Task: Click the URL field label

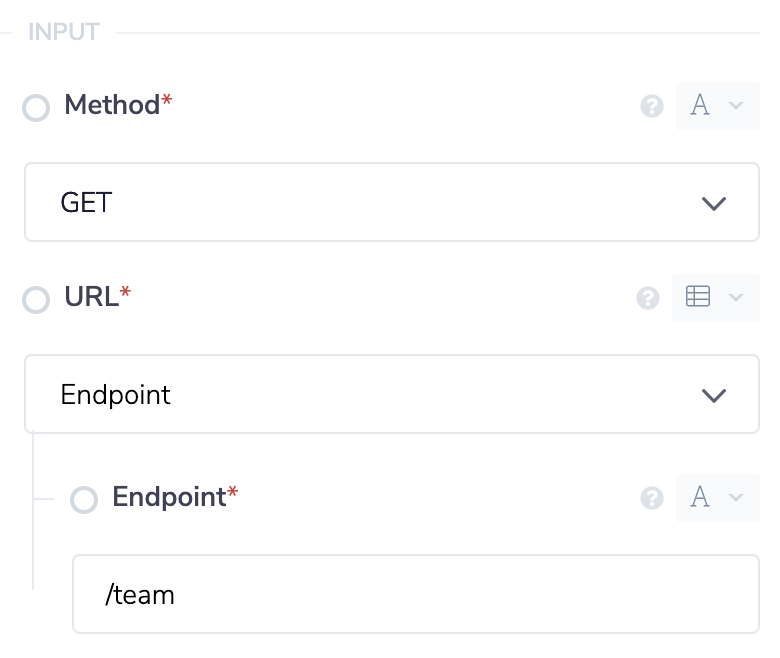Action: pos(92,296)
